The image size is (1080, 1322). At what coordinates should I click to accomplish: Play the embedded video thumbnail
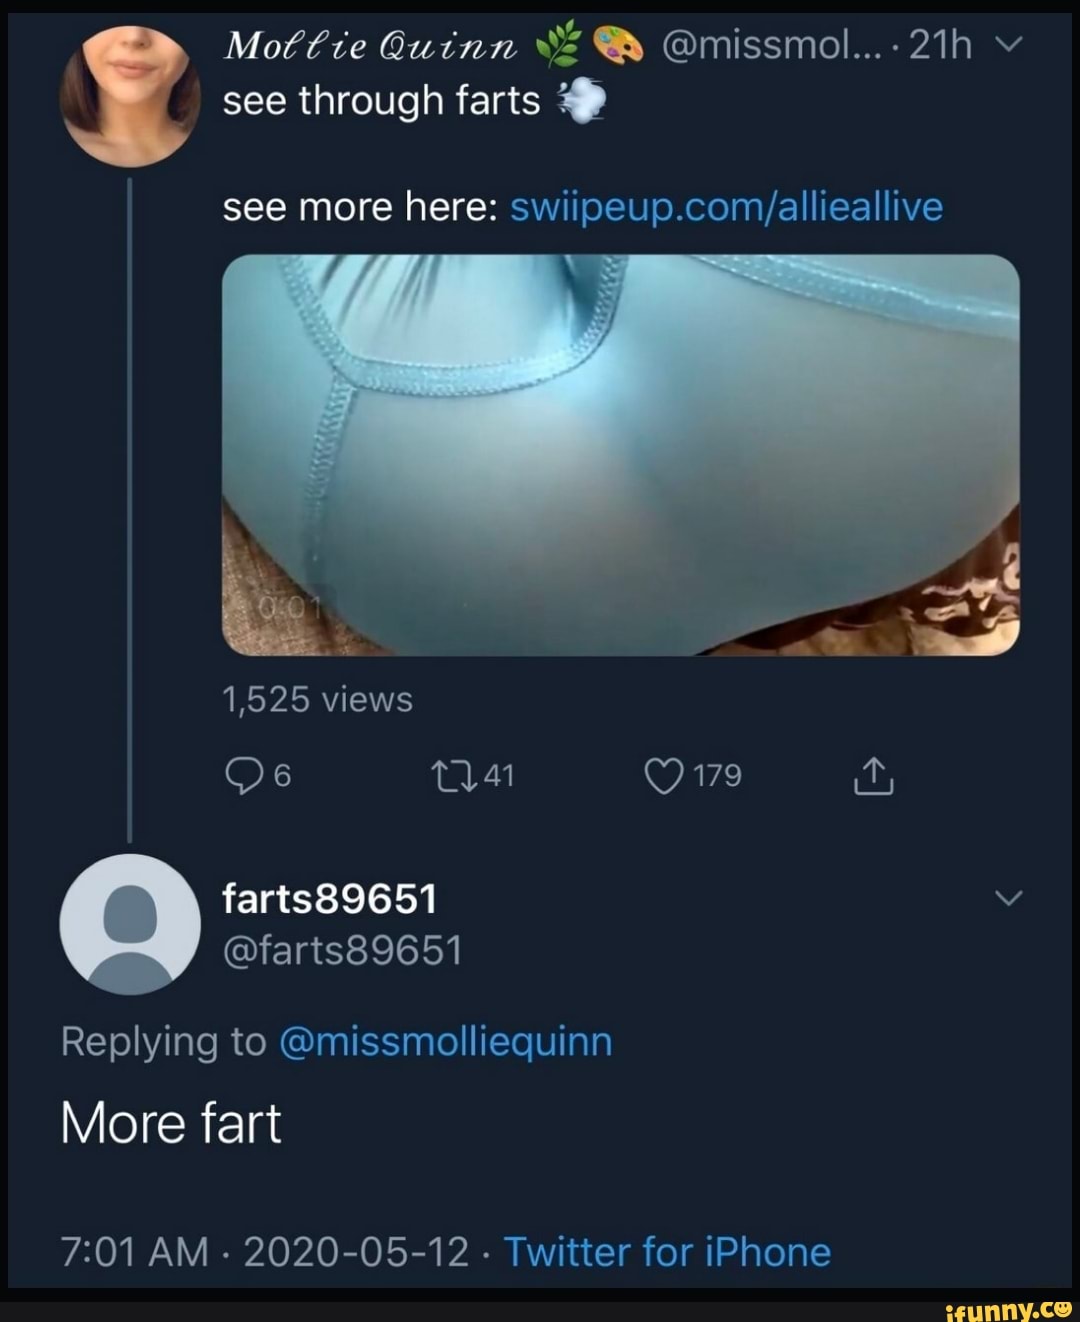(620, 455)
